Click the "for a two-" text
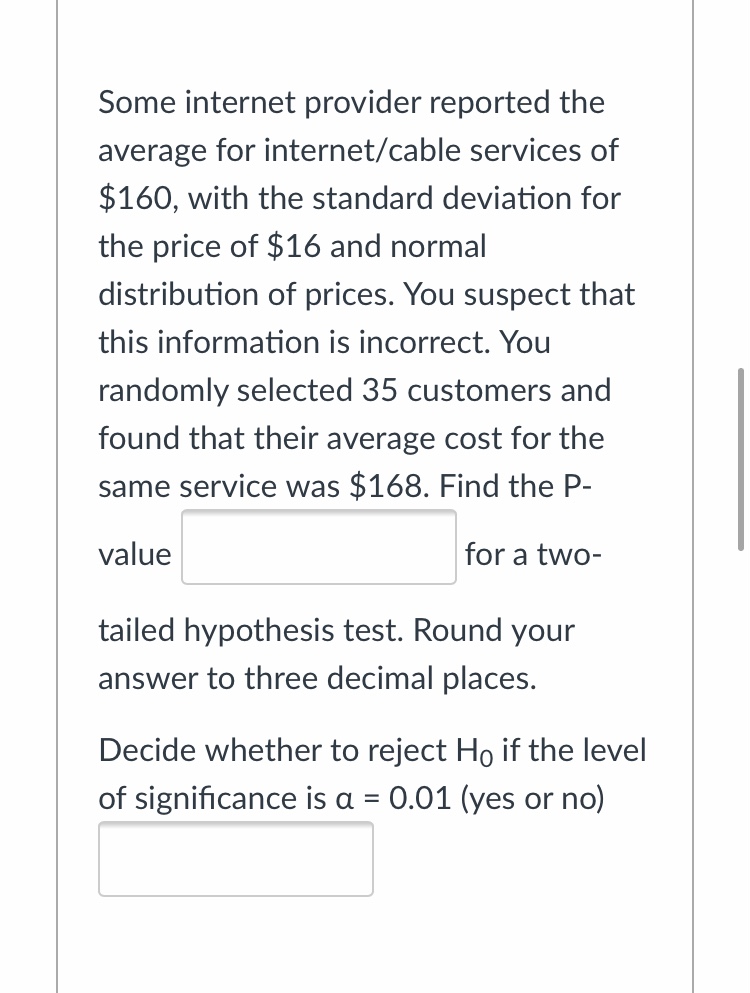Viewport: 750px width, 993px height. pyautogui.click(x=532, y=554)
